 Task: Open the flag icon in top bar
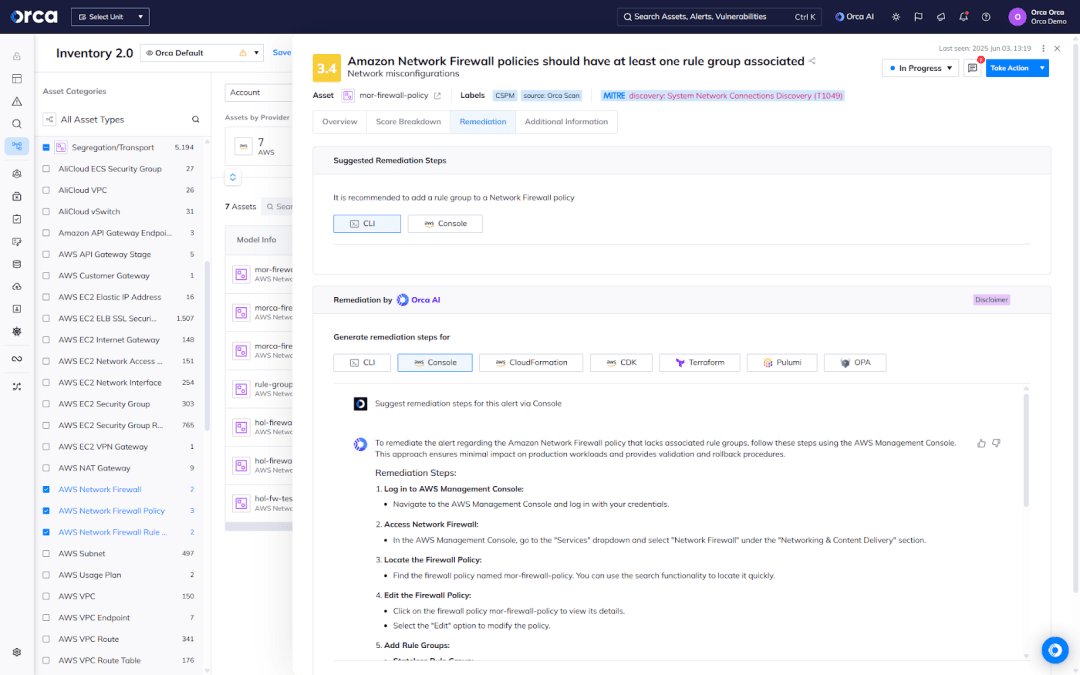click(918, 17)
